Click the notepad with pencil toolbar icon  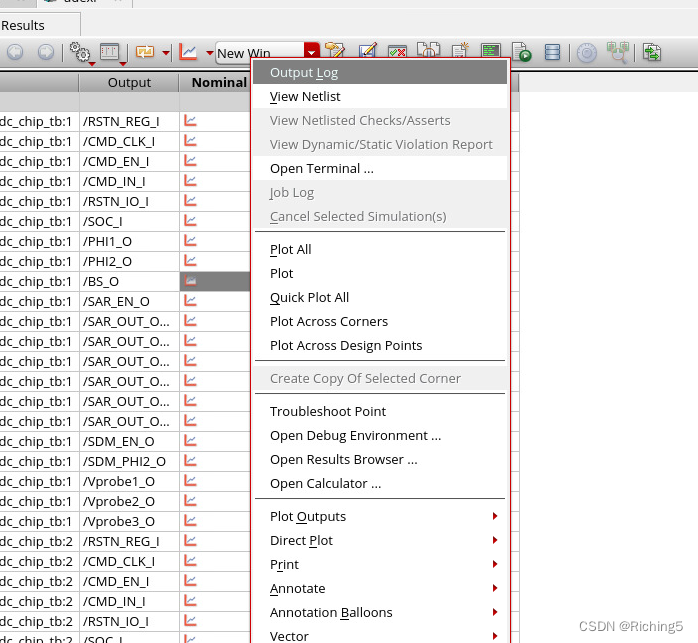(335, 51)
